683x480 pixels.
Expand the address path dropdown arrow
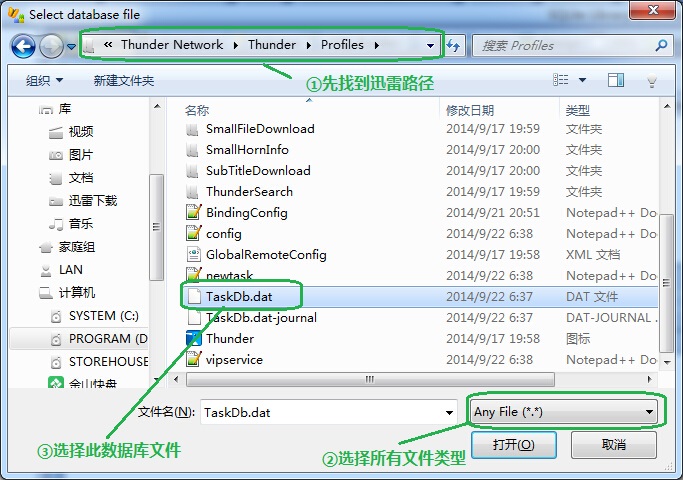click(430, 45)
